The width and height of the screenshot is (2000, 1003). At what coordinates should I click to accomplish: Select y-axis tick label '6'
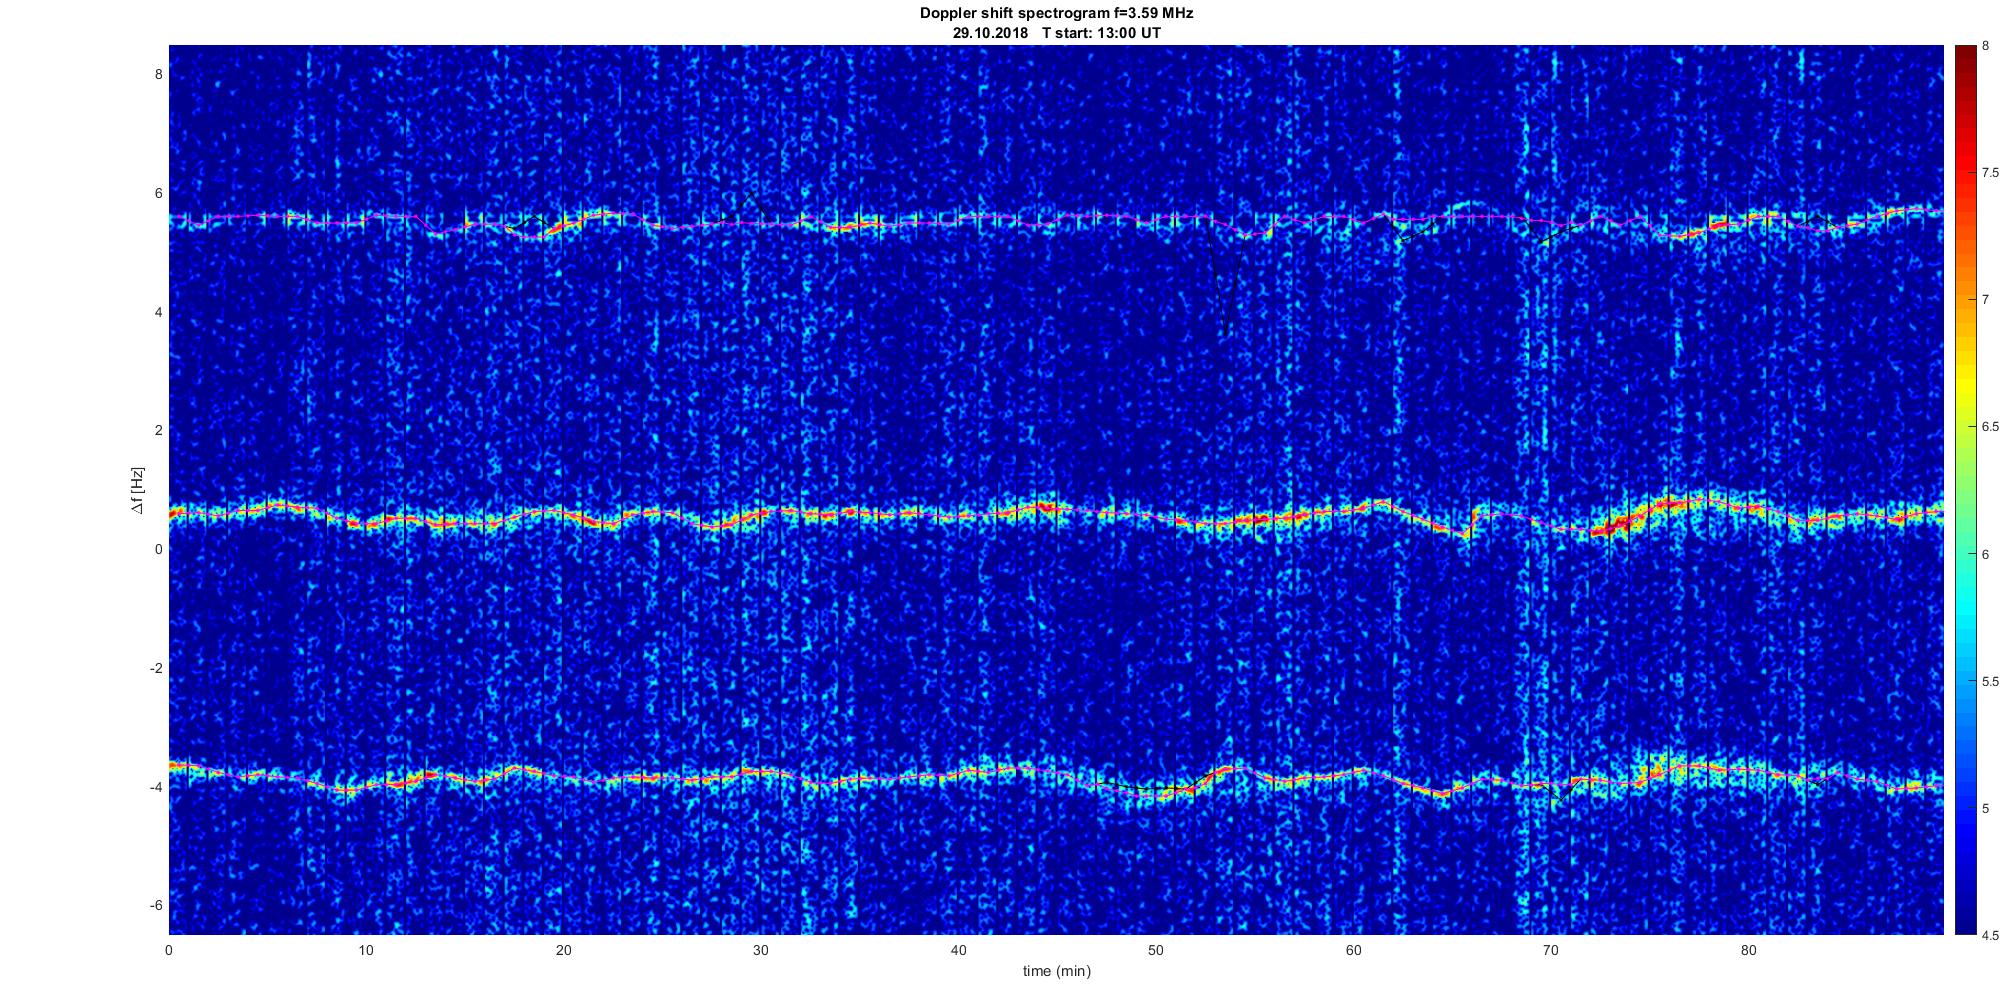[158, 193]
